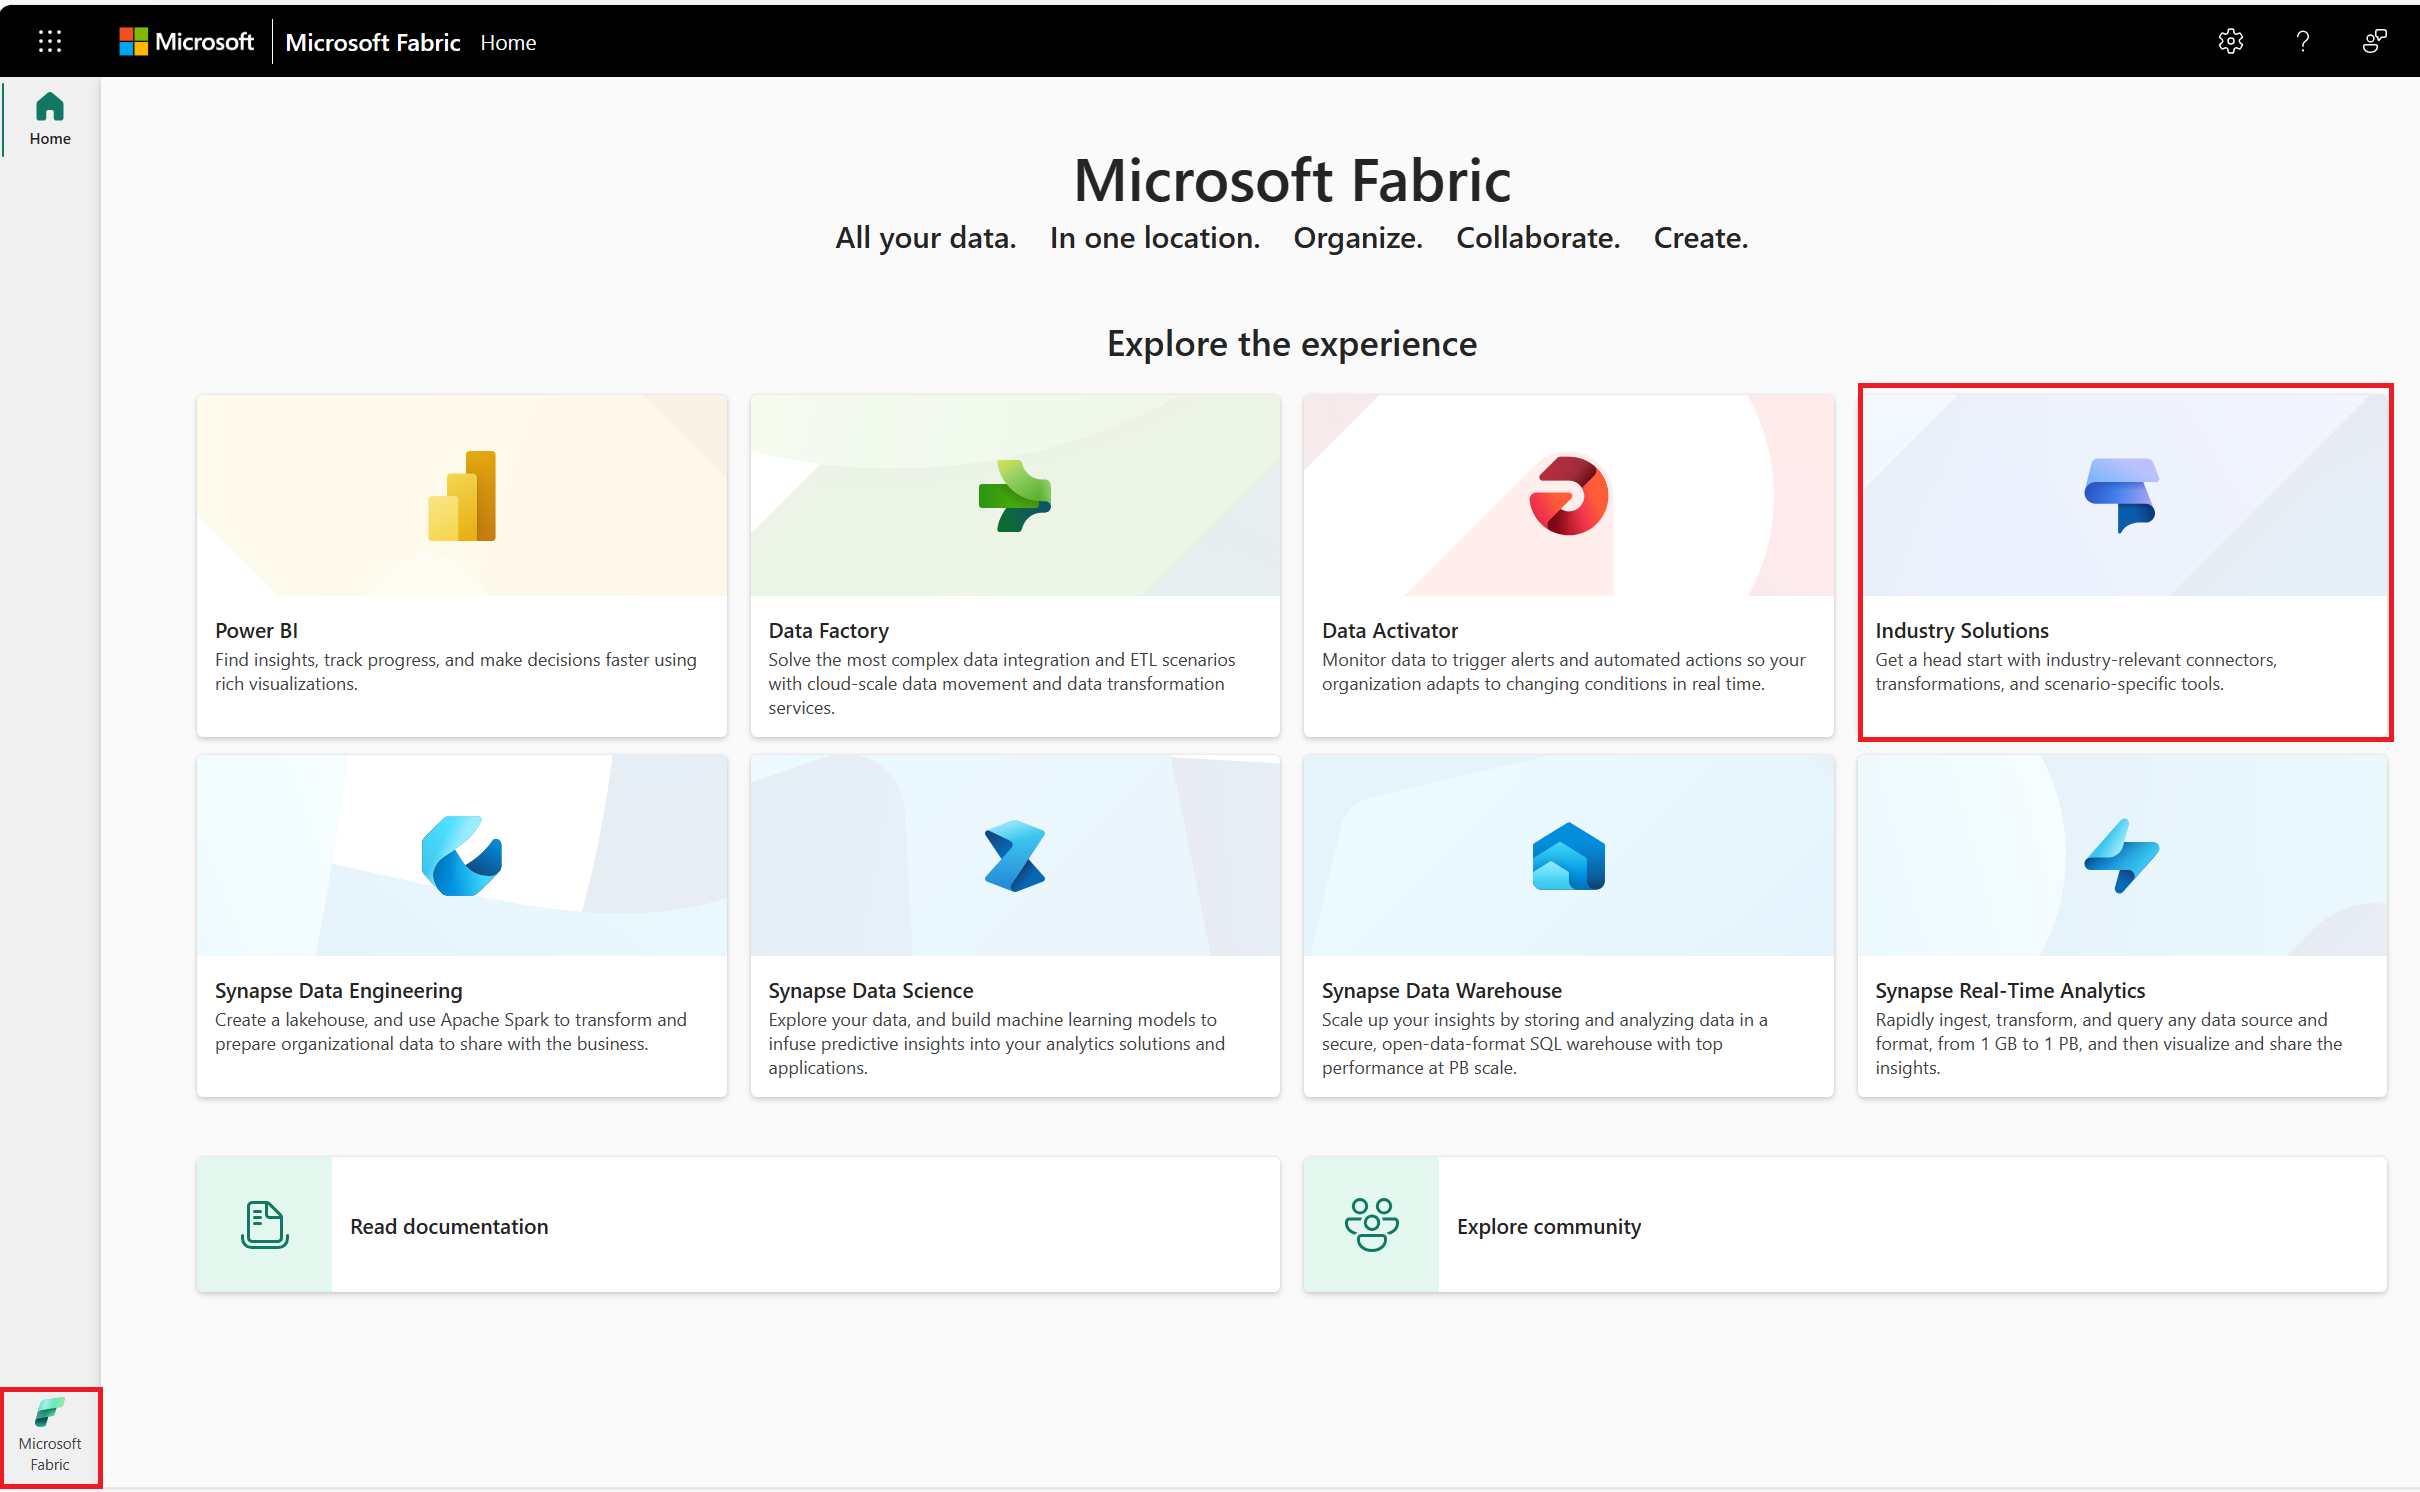Viewport: 2420px width, 1492px height.
Task: Click the Microsoft logo
Action: click(187, 41)
